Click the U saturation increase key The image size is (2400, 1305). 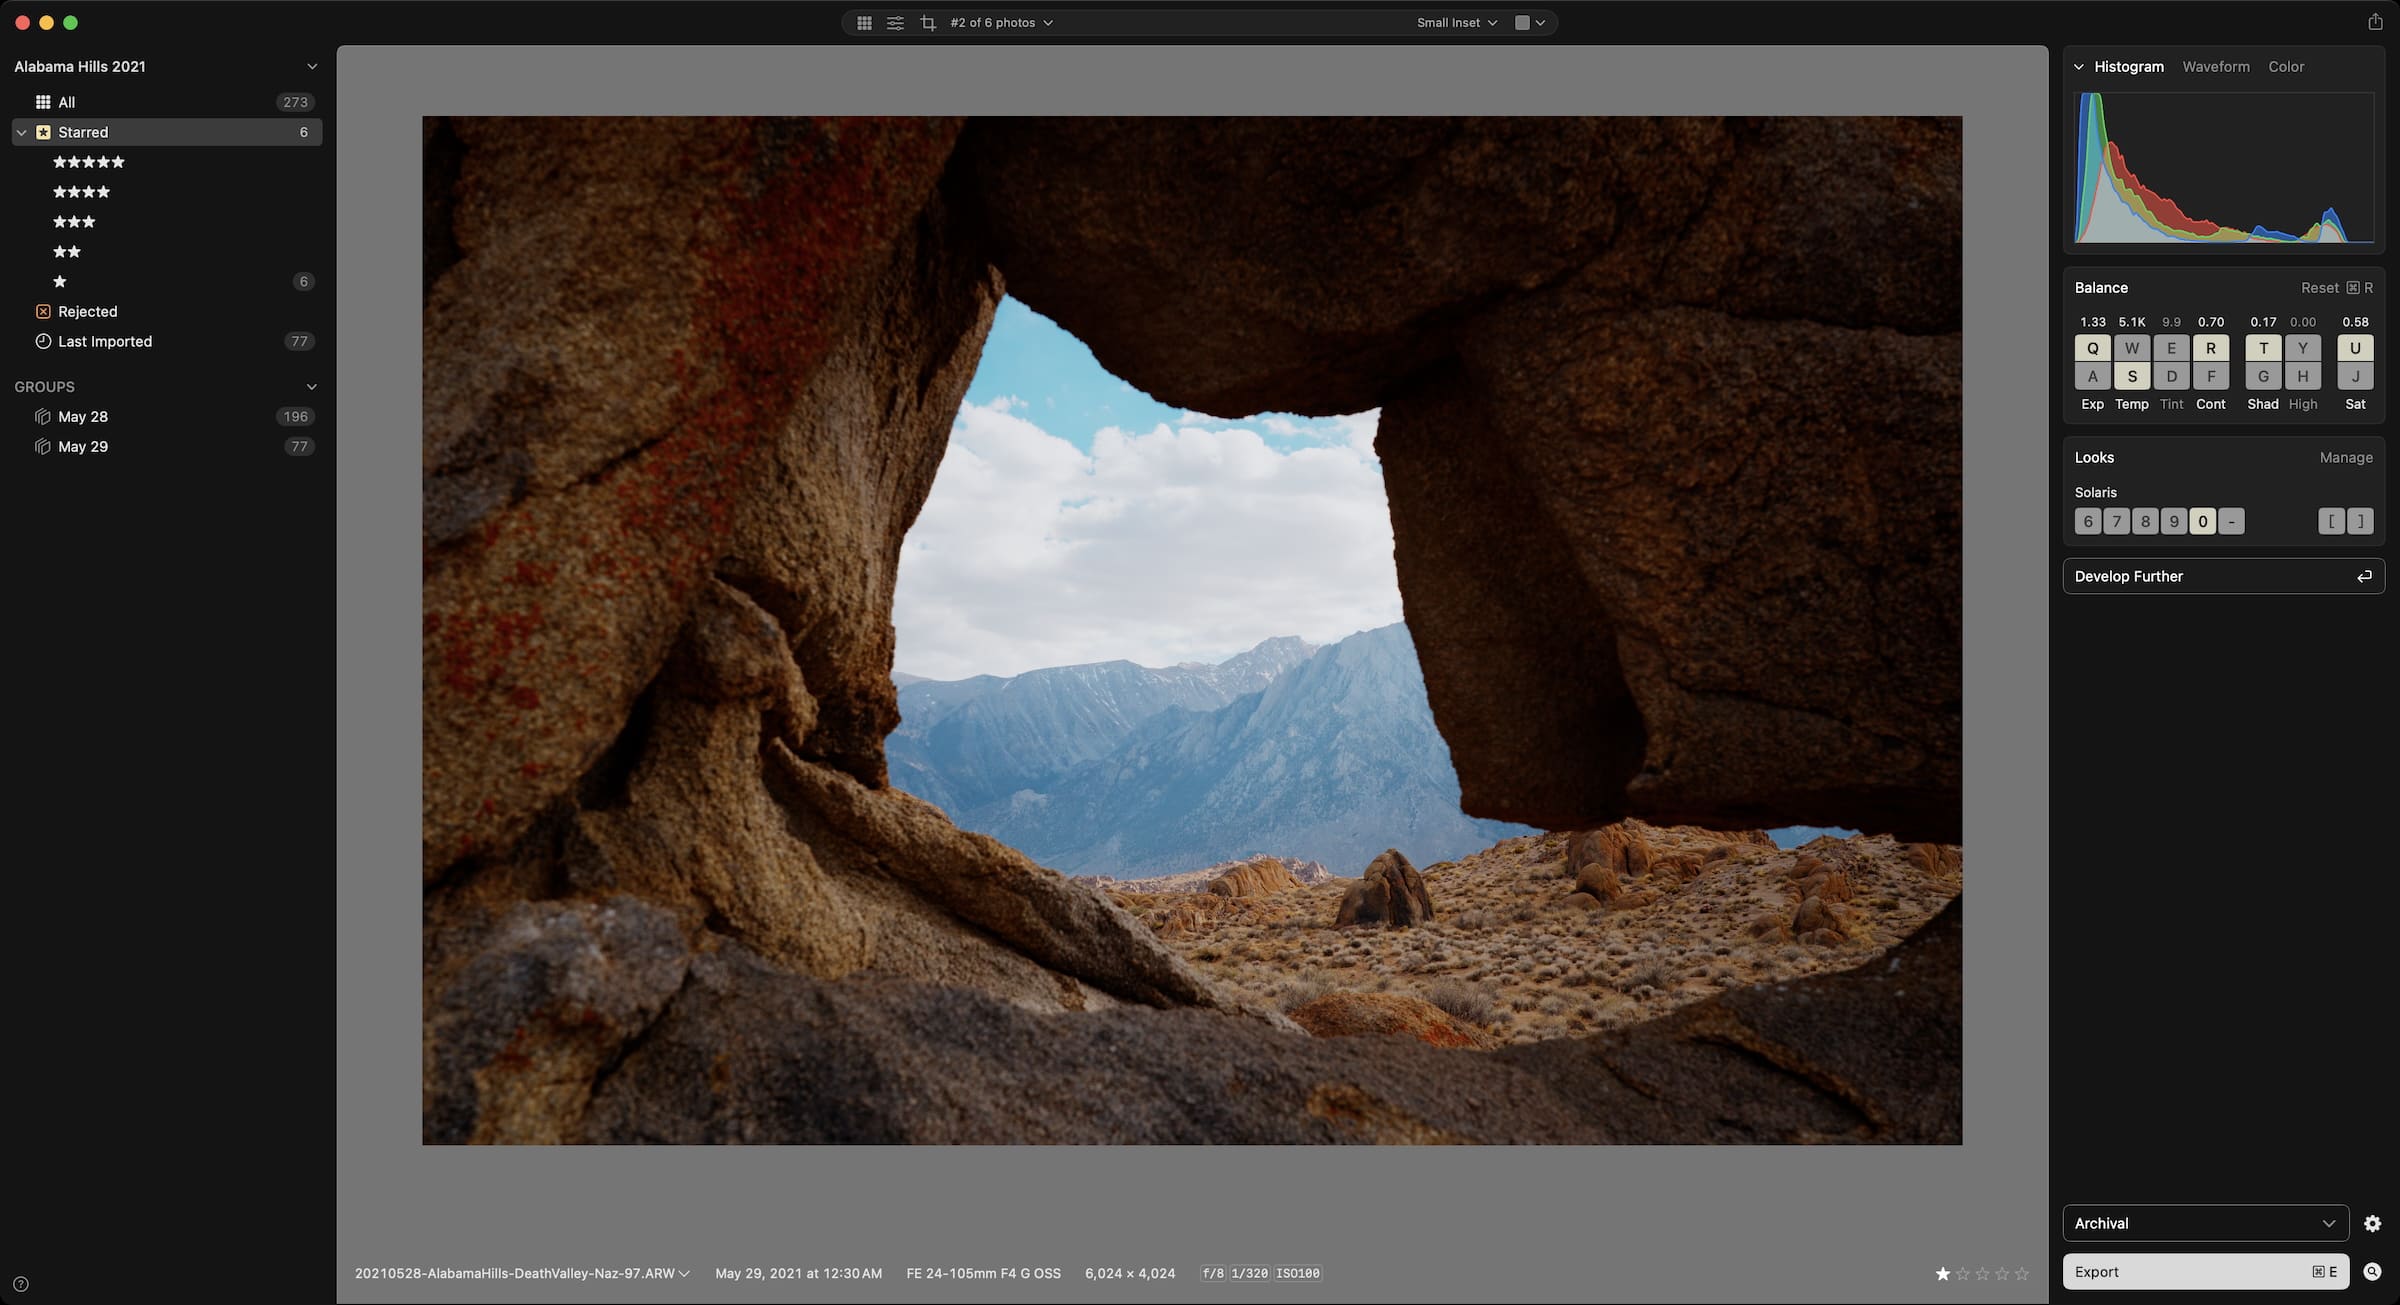tap(2355, 348)
